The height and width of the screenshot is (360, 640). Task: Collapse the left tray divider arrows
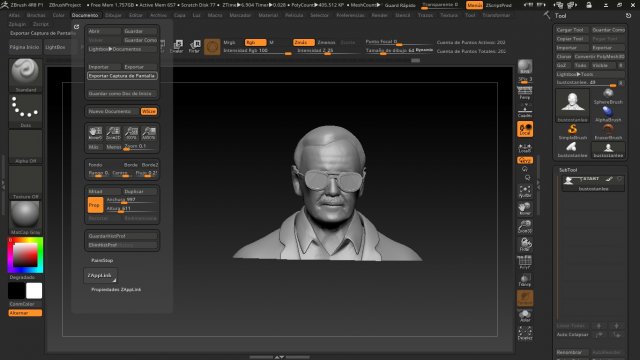pyautogui.click(x=3, y=185)
